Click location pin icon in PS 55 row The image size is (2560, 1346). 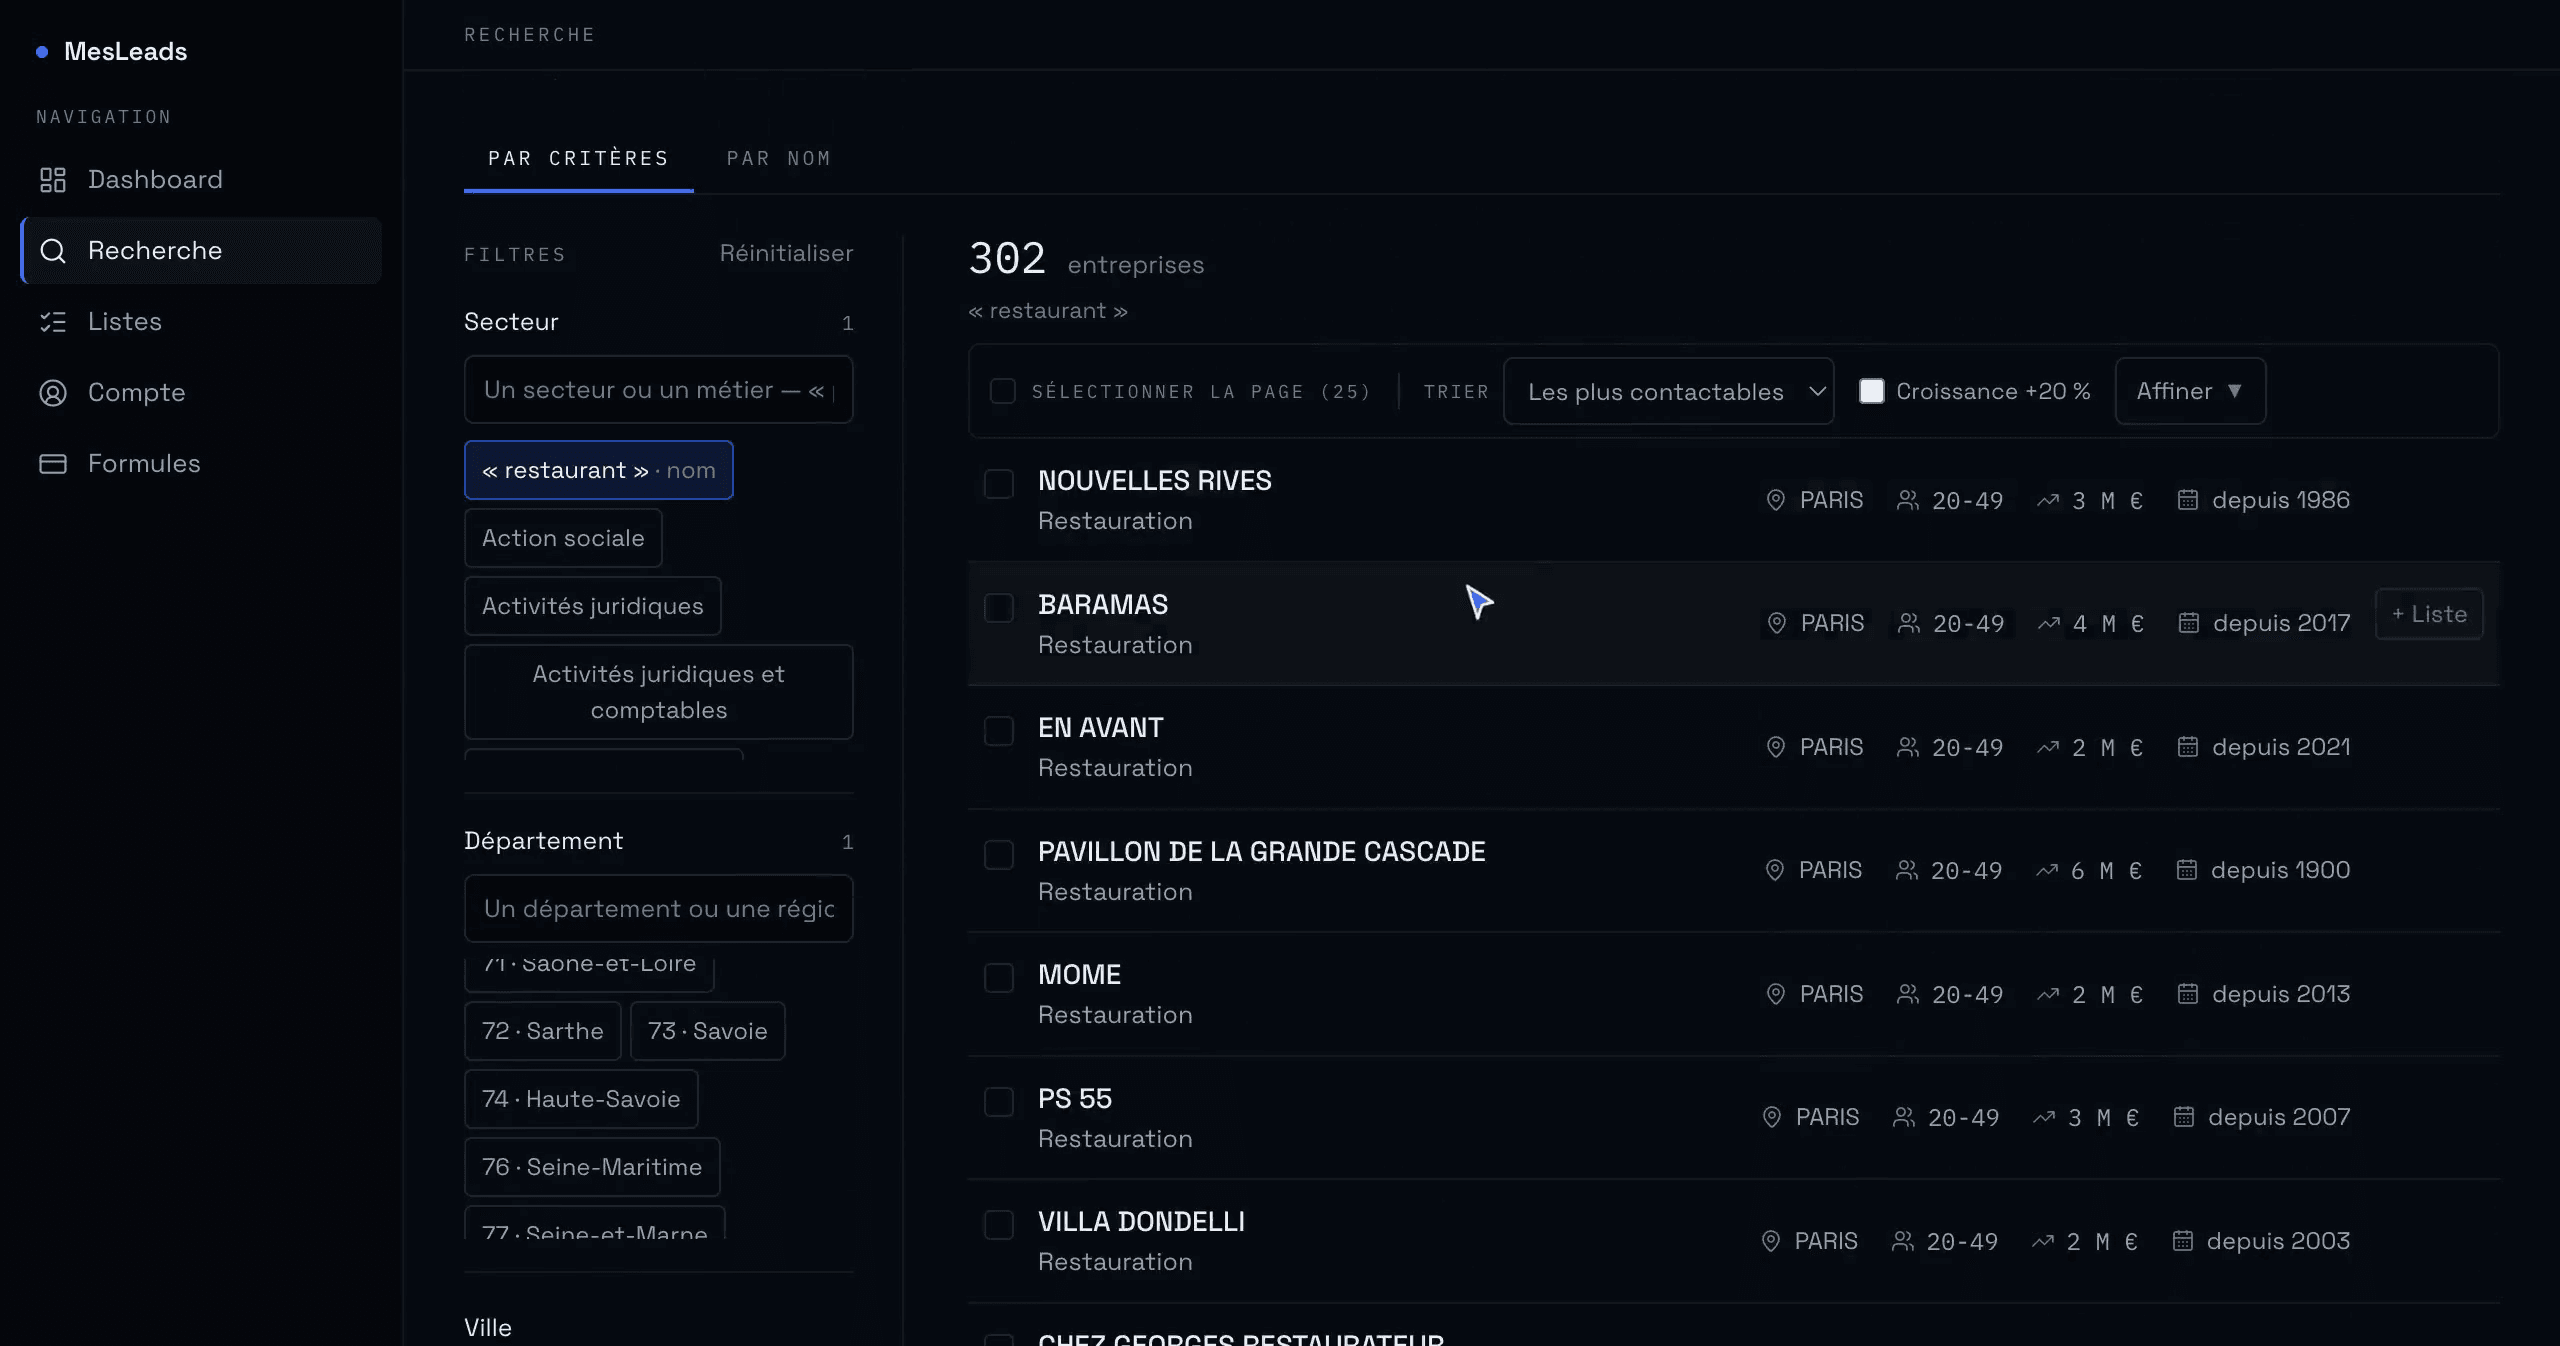pyautogui.click(x=1772, y=1117)
